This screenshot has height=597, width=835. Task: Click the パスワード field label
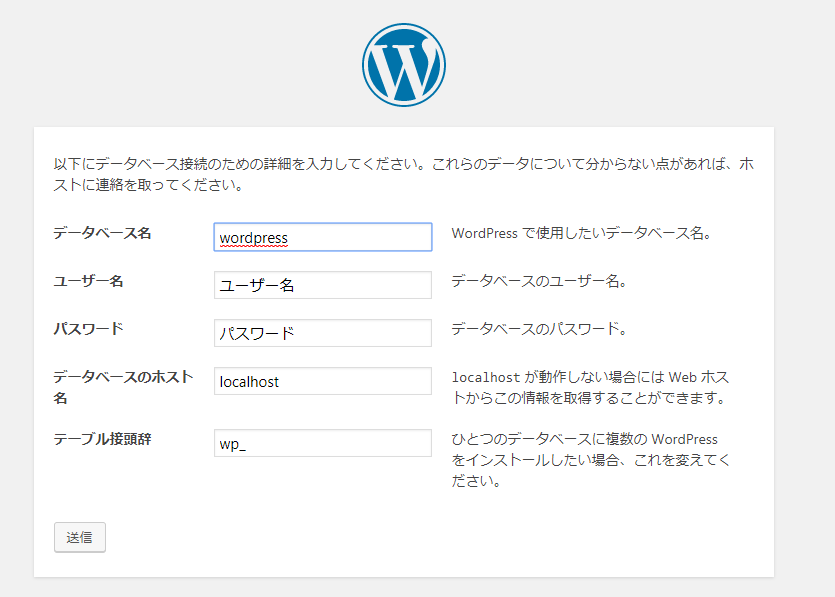point(88,329)
